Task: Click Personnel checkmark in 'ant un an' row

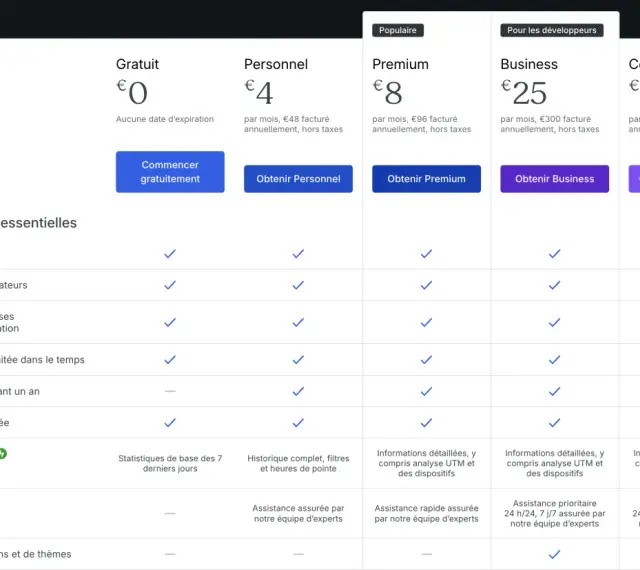Action: click(x=298, y=391)
